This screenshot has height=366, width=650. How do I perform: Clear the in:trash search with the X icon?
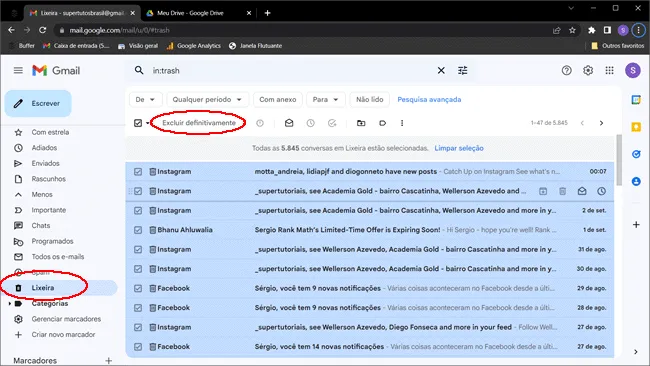(x=441, y=70)
